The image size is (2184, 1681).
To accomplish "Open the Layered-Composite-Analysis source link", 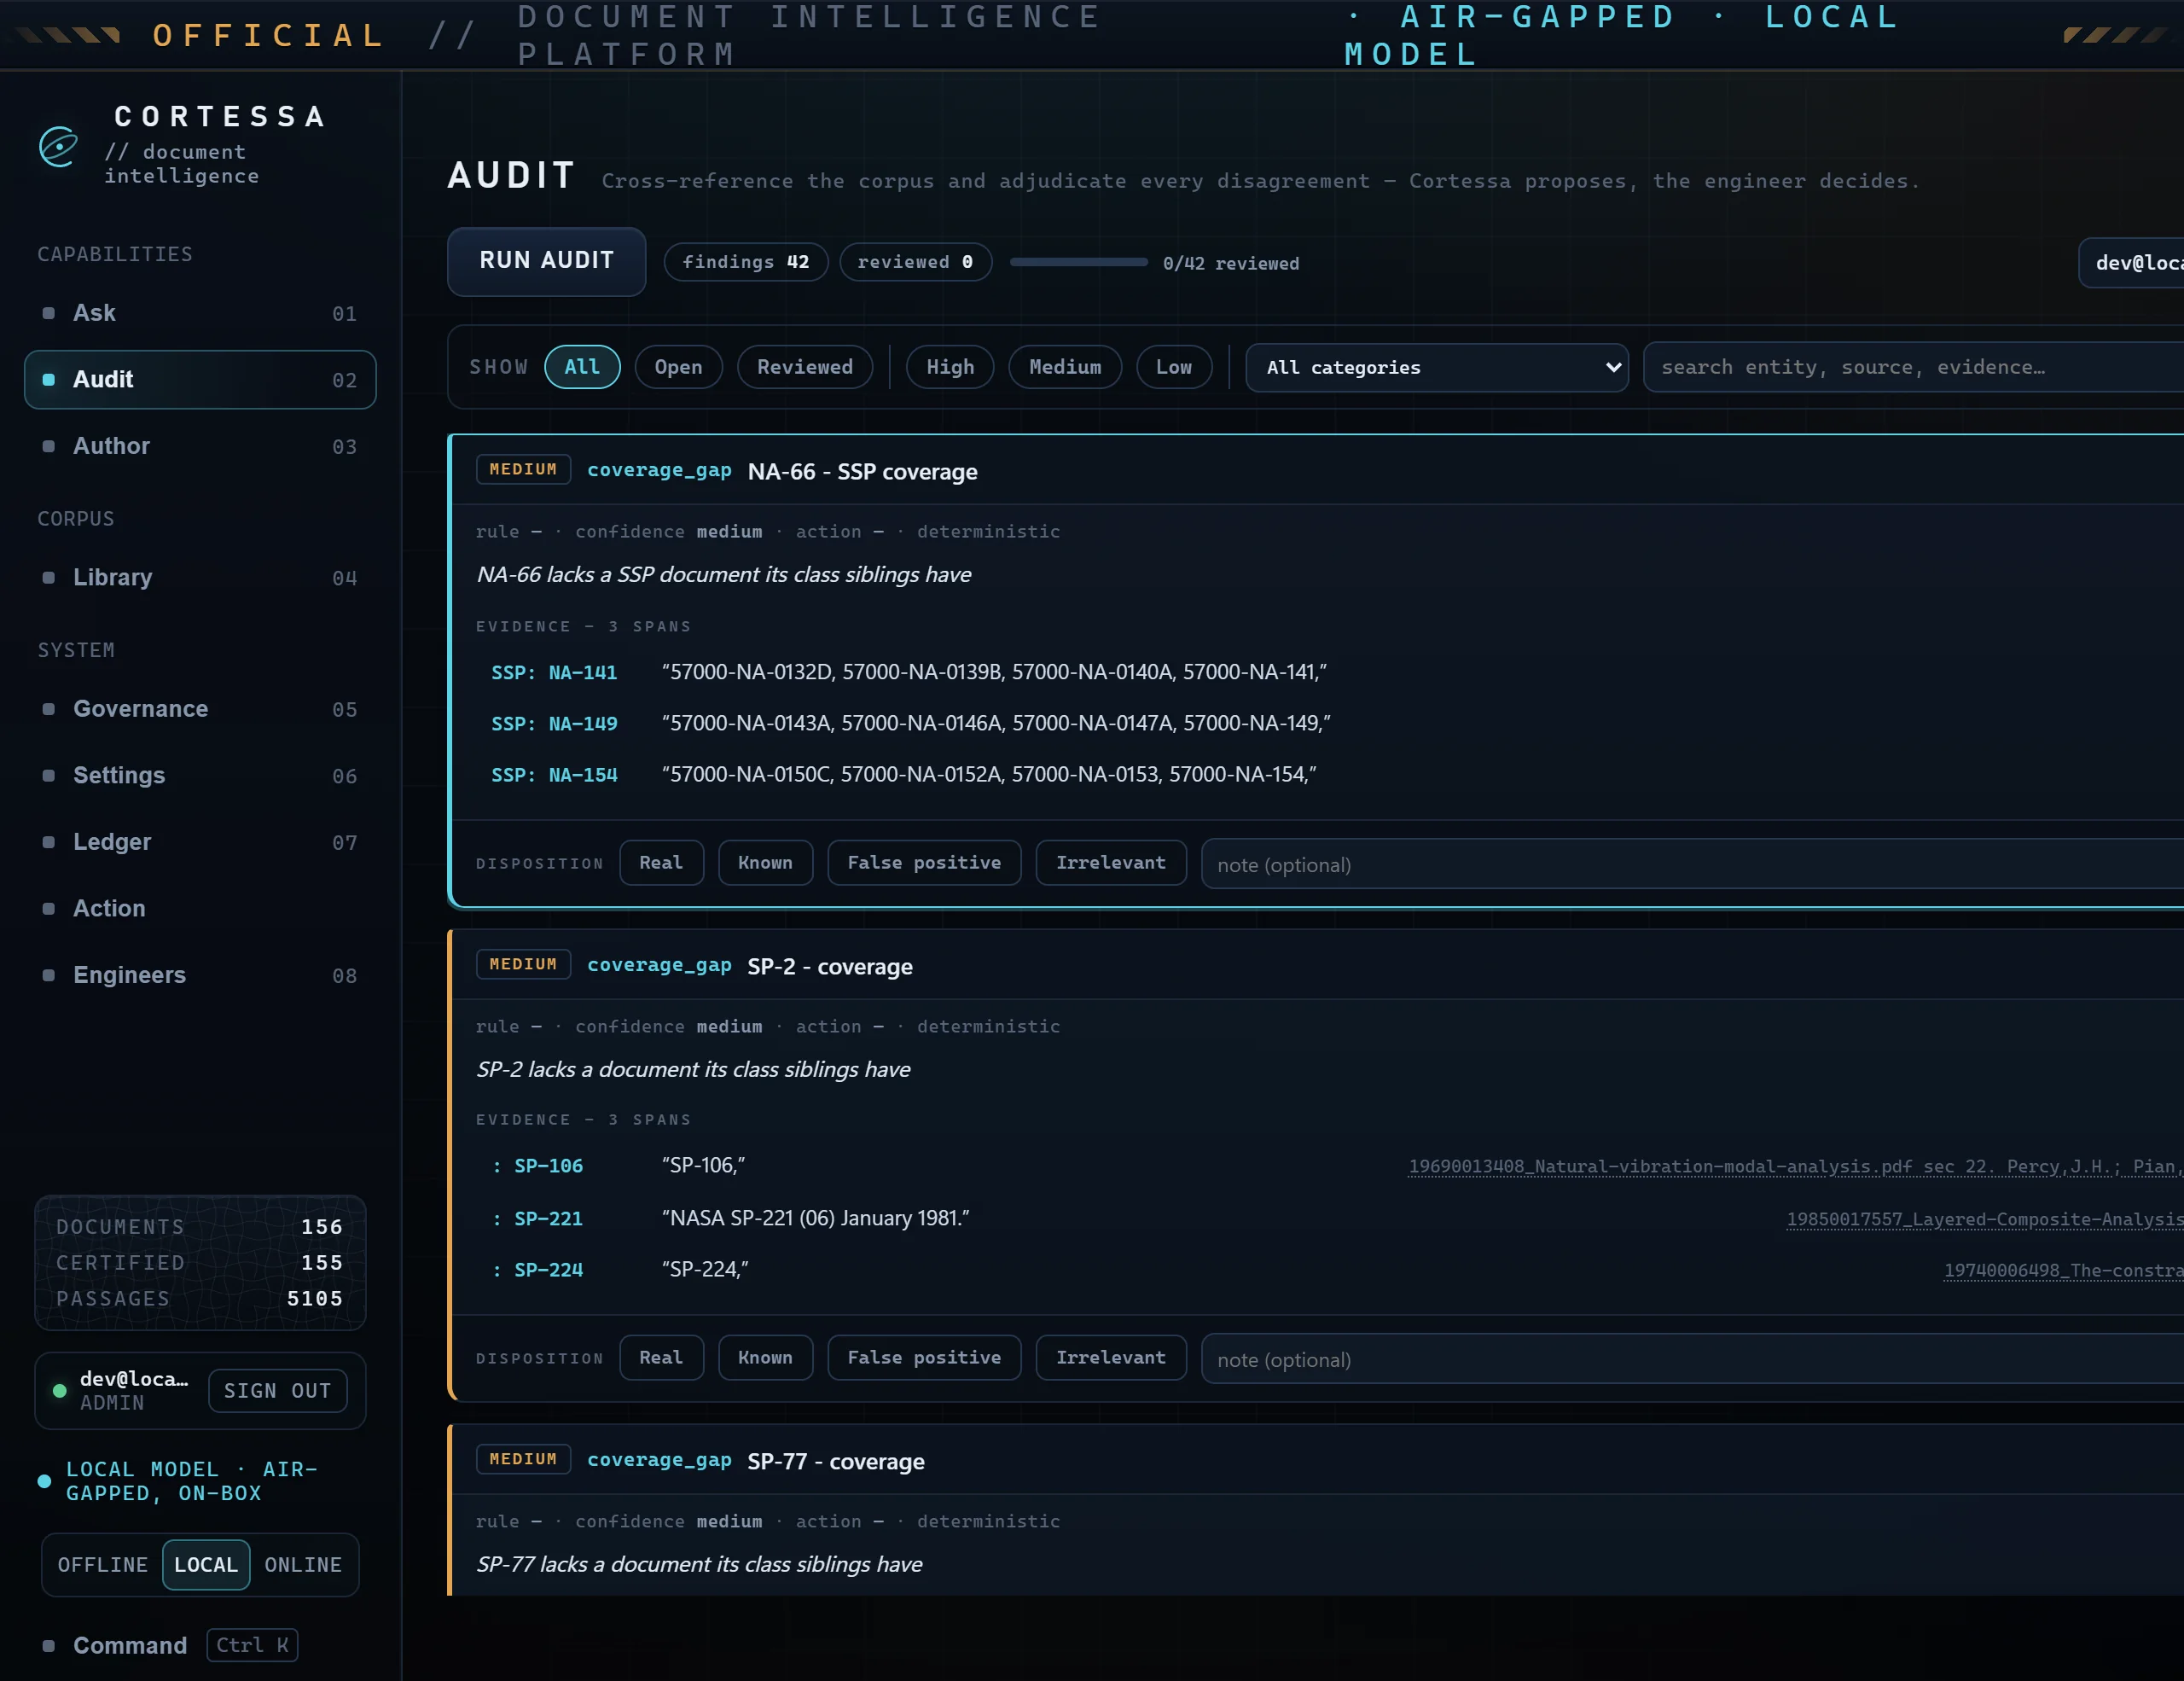I will point(1985,1219).
